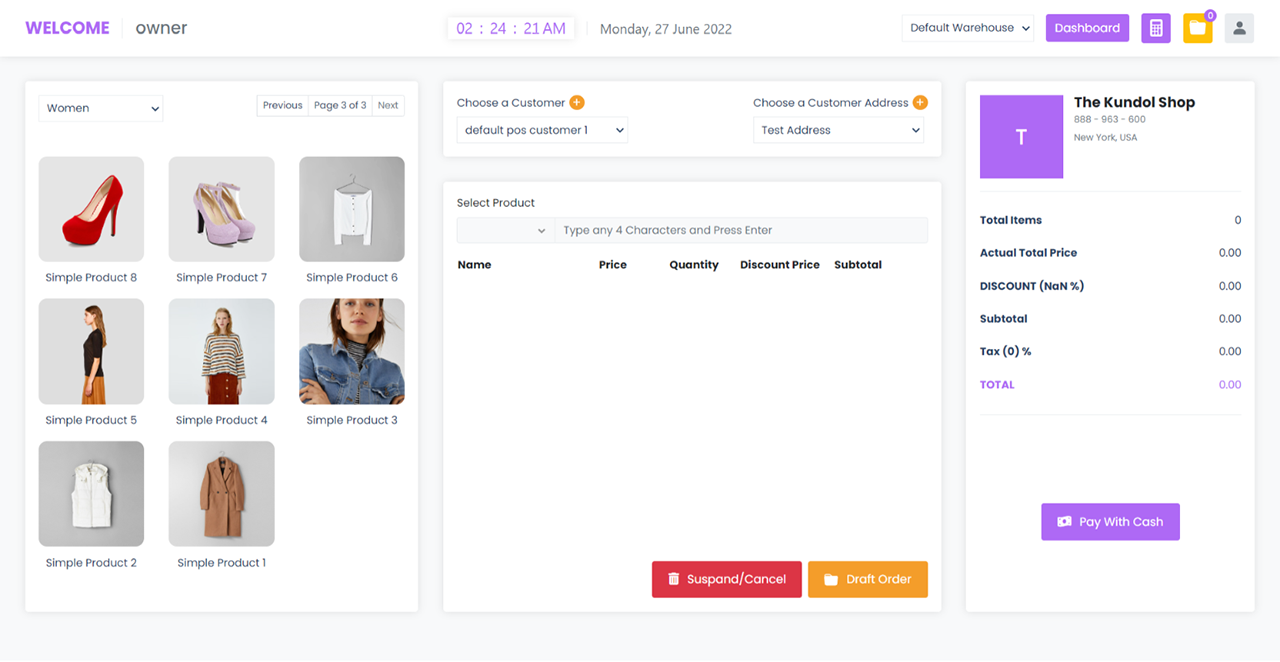Image resolution: width=1280 pixels, height=662 pixels.
Task: Click the trash icon on Suspand/Cancel button
Action: 672,579
